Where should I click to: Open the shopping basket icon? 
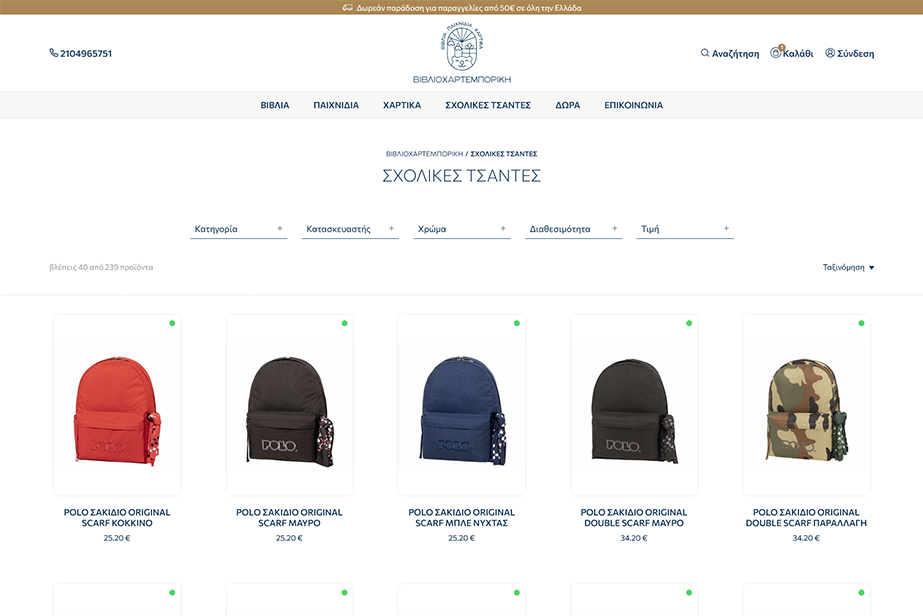coord(776,53)
